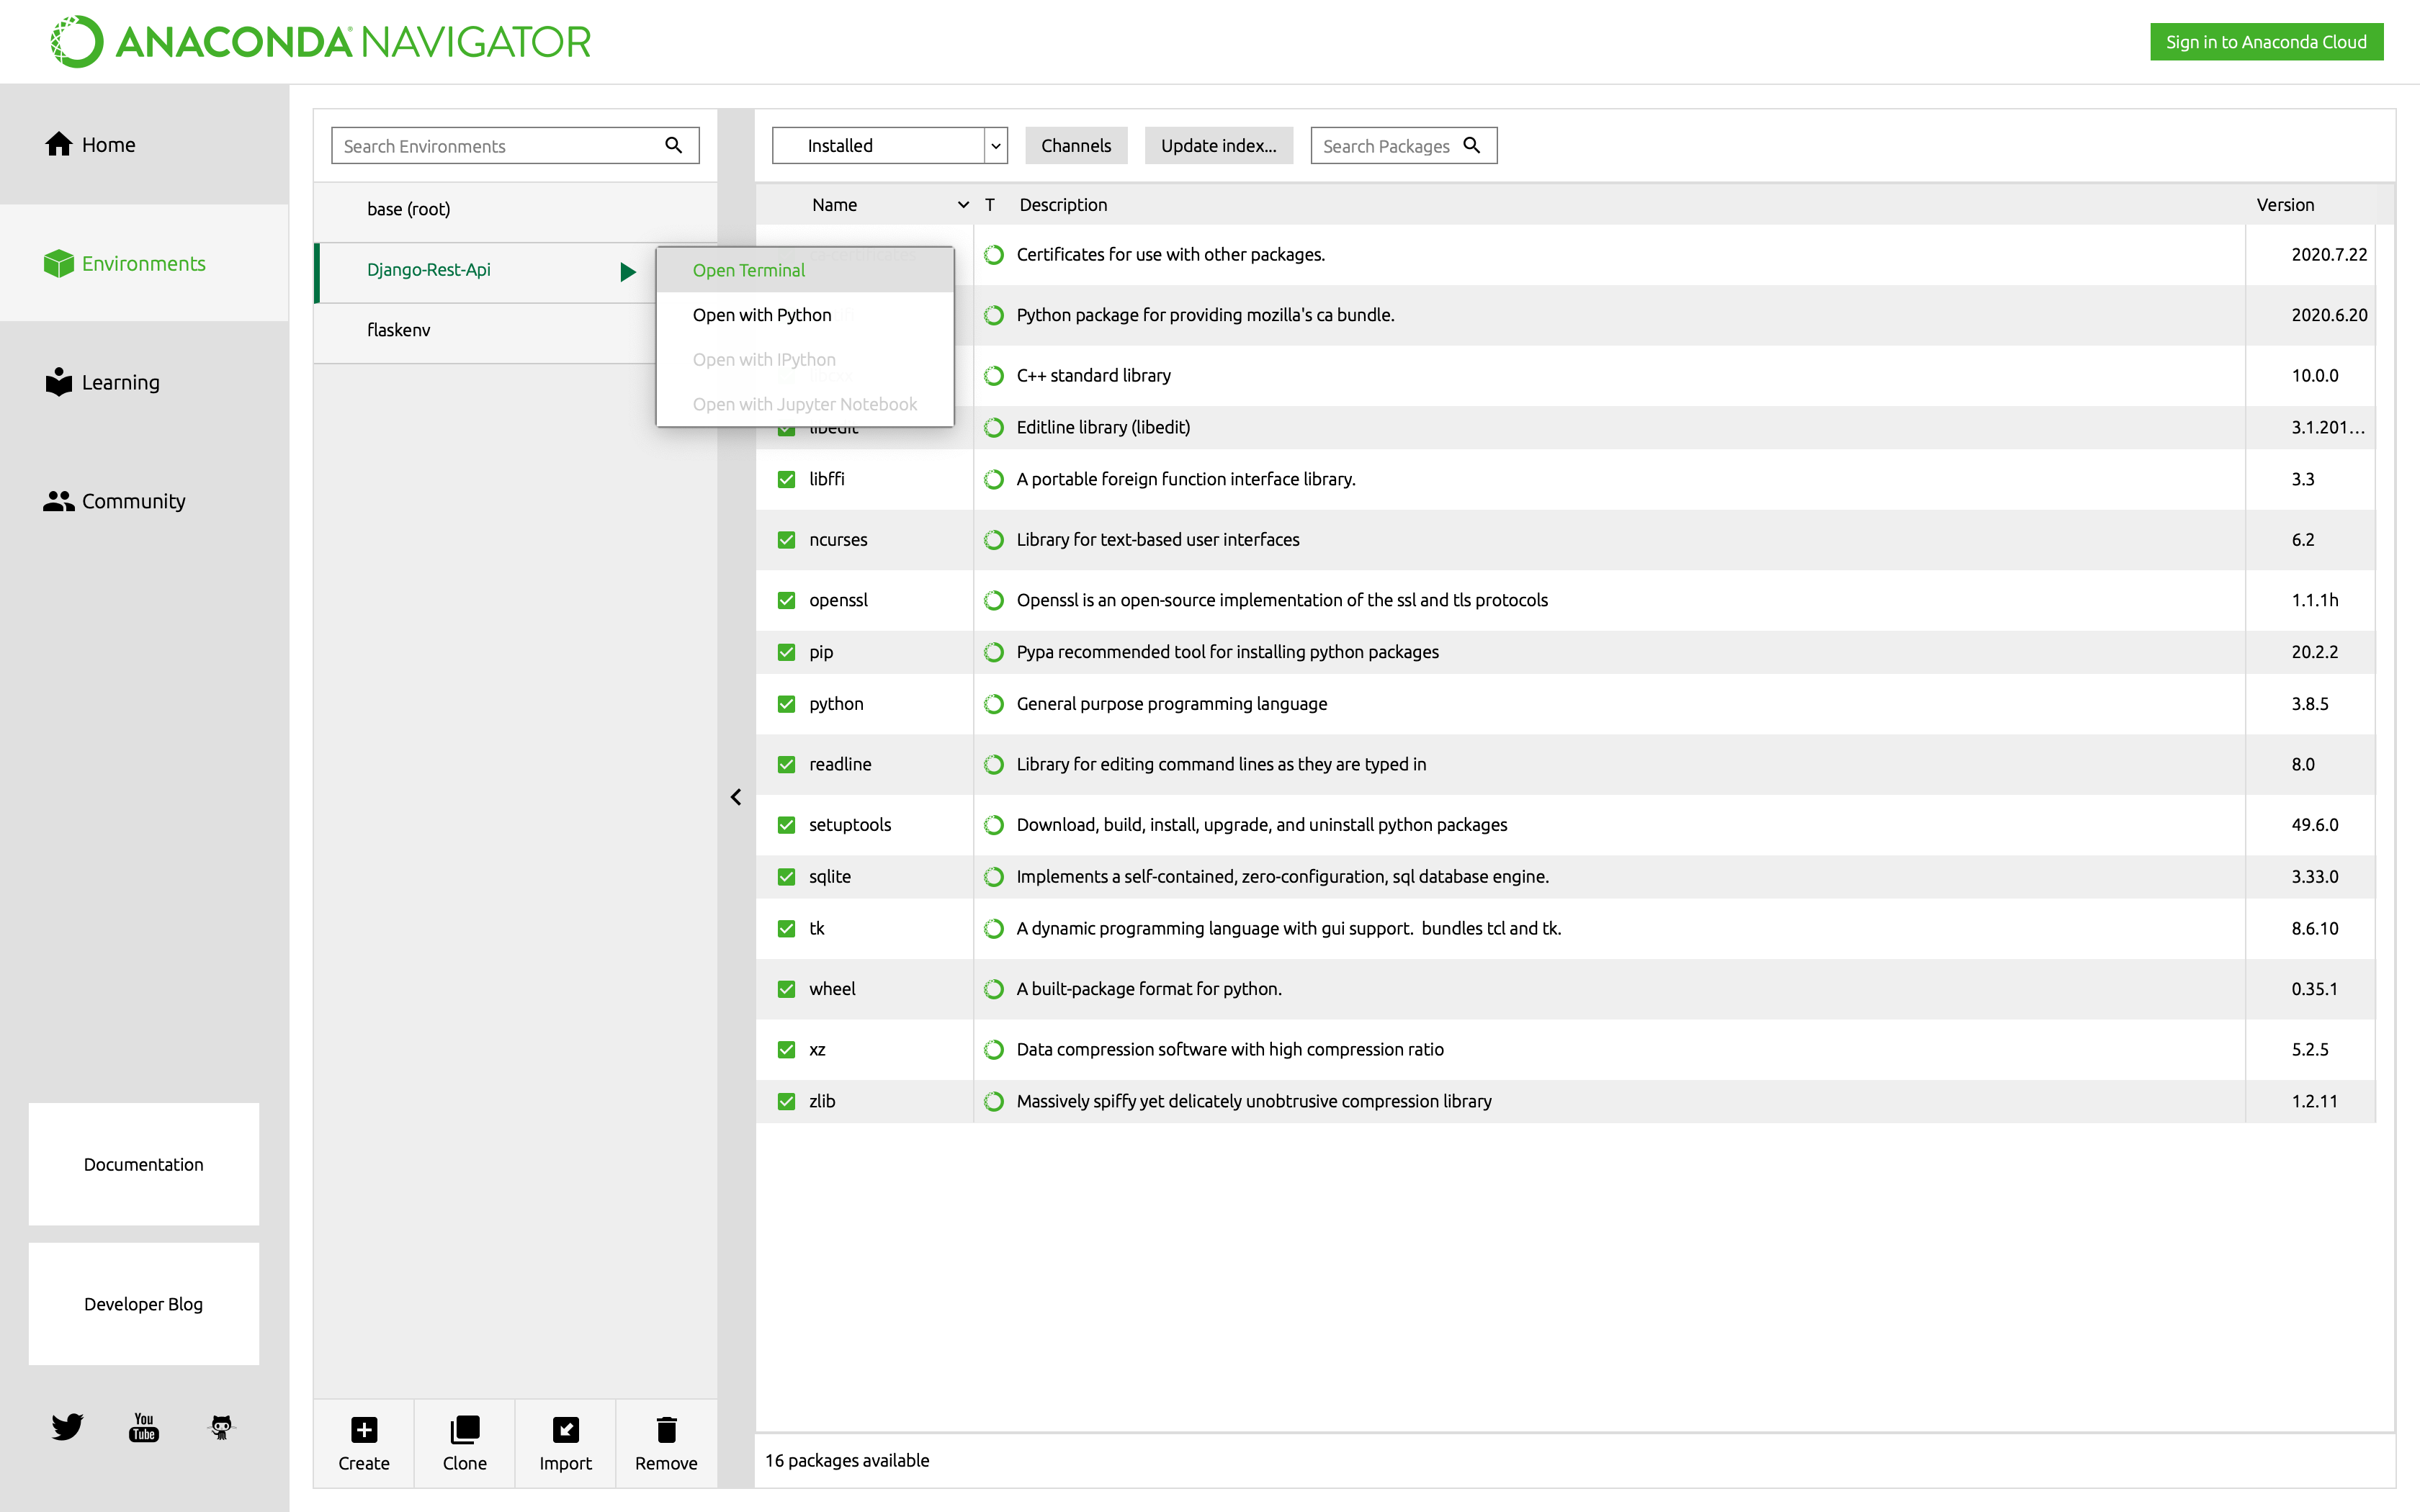This screenshot has height=1512, width=2420.
Task: Expand the Installed packages filter dropdown
Action: (995, 146)
